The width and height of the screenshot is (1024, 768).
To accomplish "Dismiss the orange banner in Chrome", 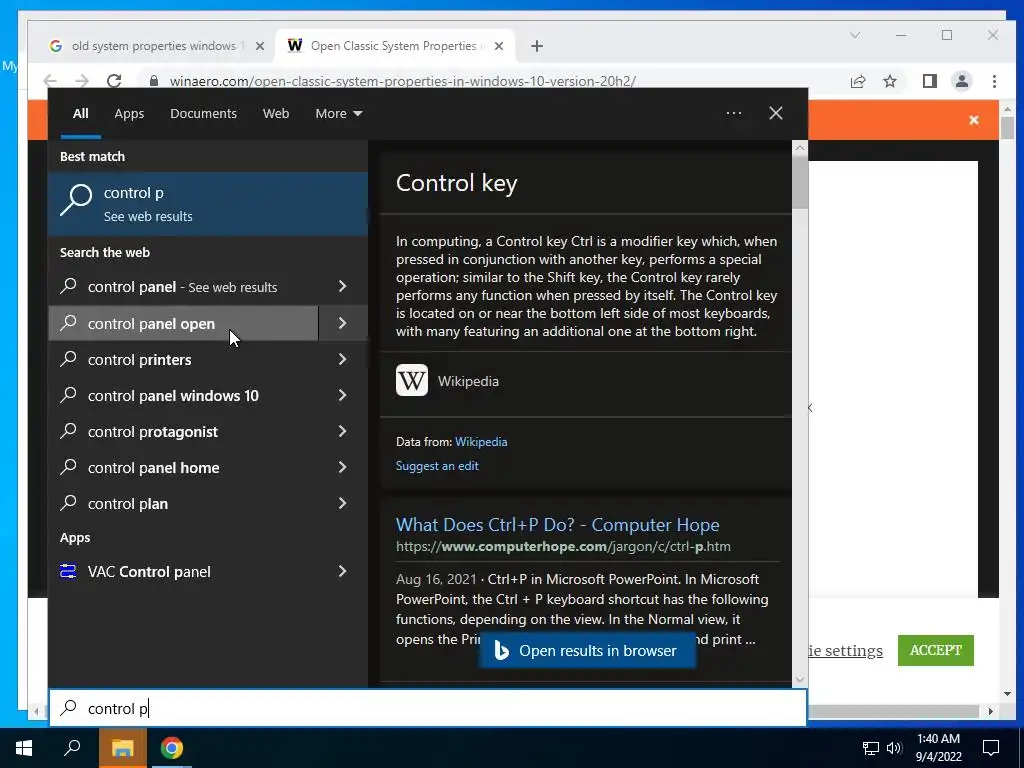I will 974,120.
